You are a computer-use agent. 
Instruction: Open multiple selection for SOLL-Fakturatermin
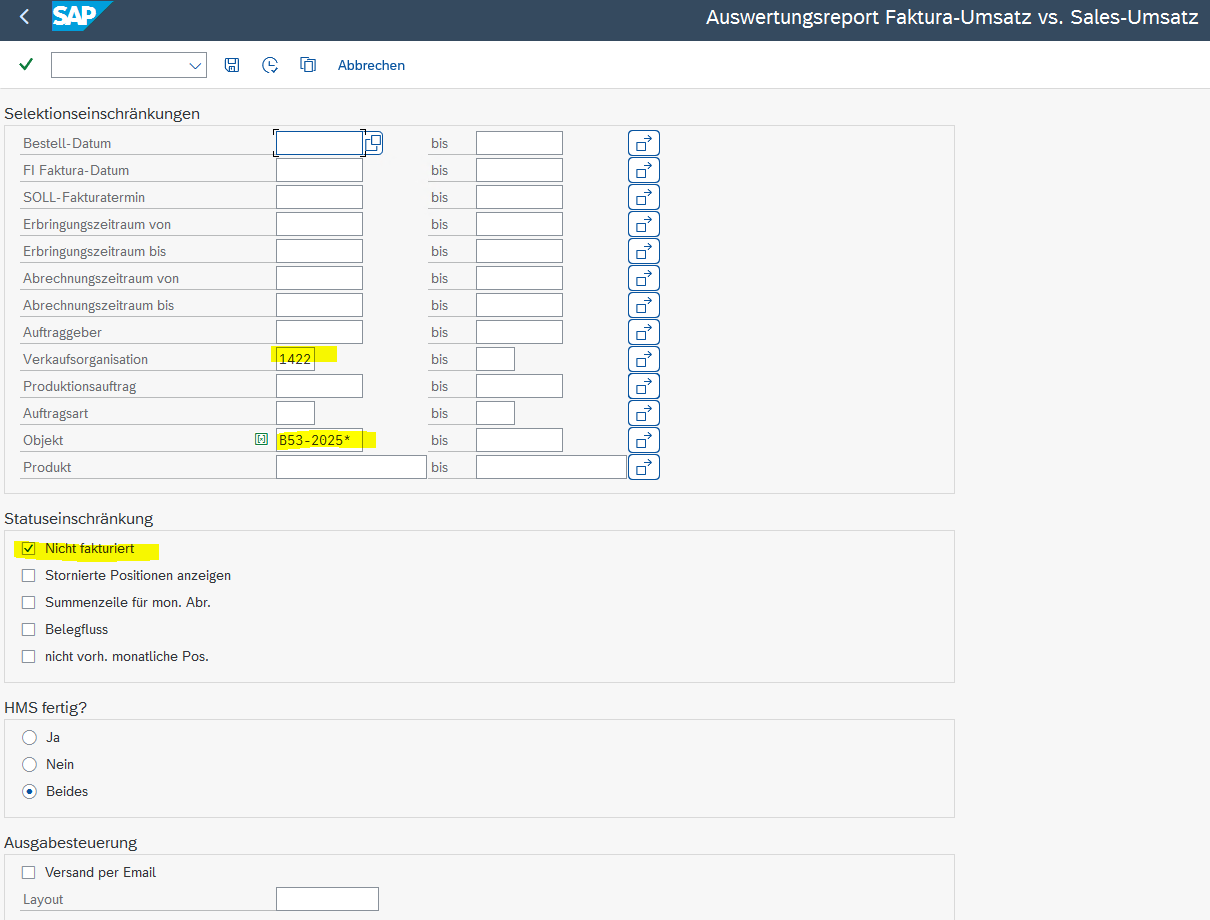click(644, 197)
